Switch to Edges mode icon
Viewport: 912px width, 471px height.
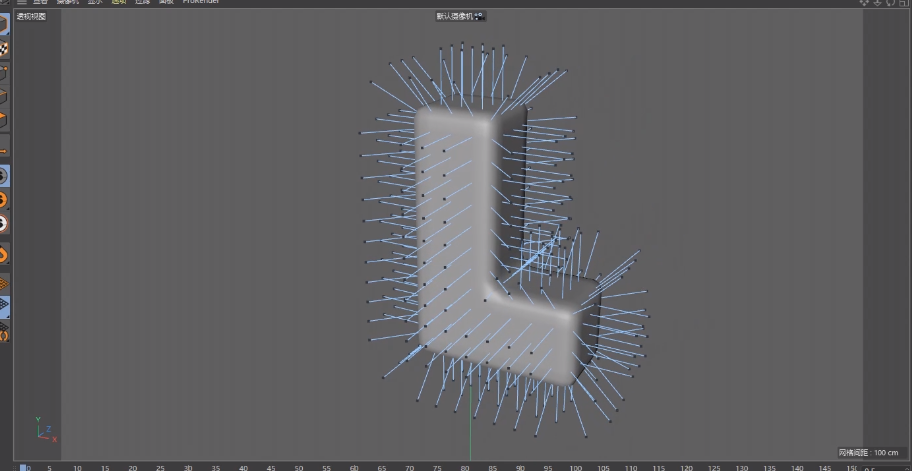tap(4, 97)
